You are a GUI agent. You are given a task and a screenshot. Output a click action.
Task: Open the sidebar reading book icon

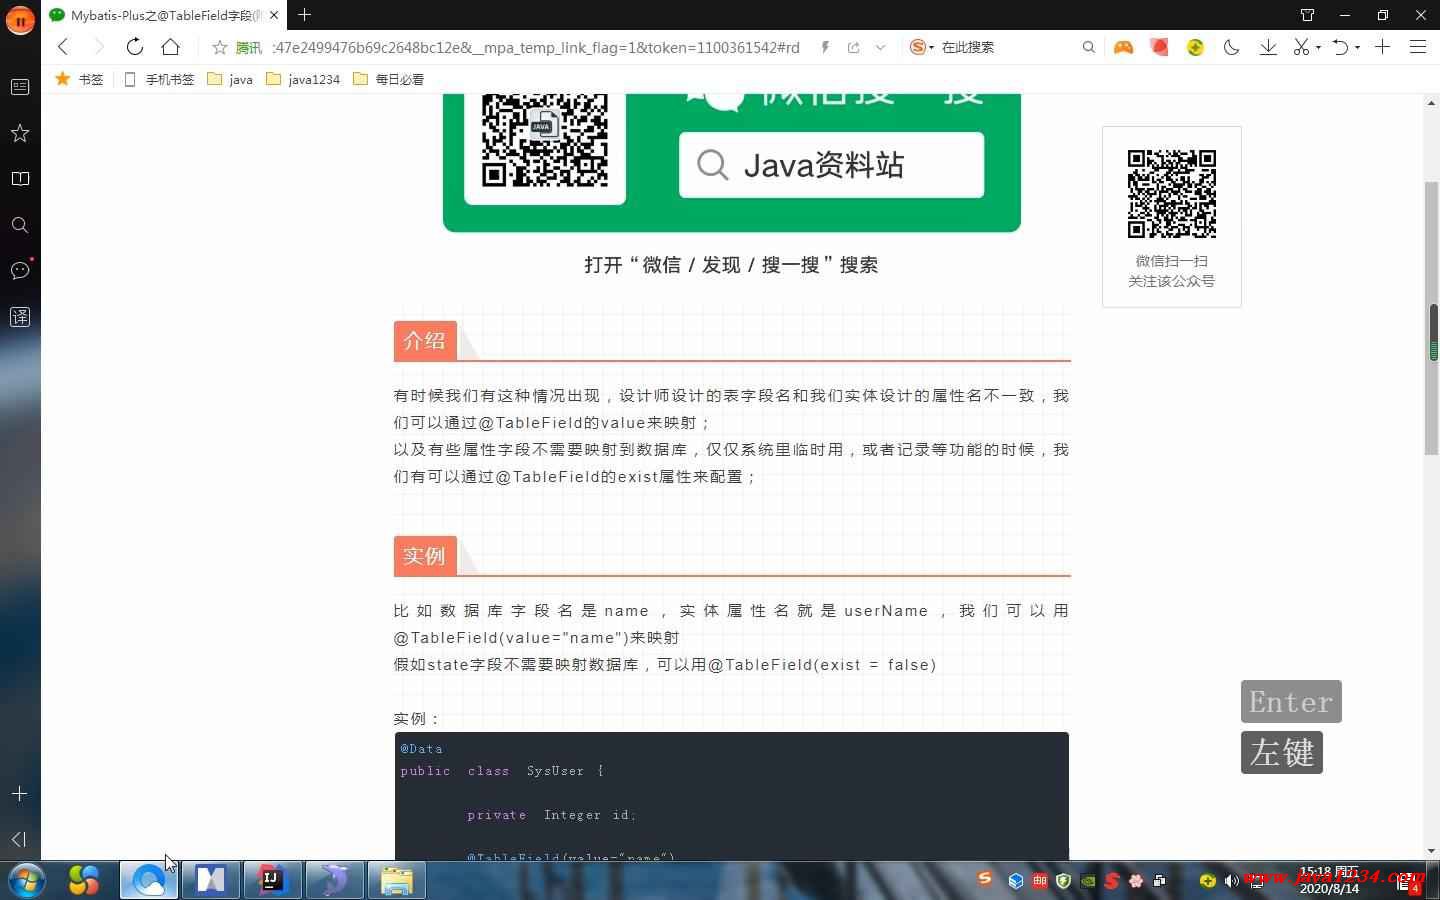[x=20, y=179]
